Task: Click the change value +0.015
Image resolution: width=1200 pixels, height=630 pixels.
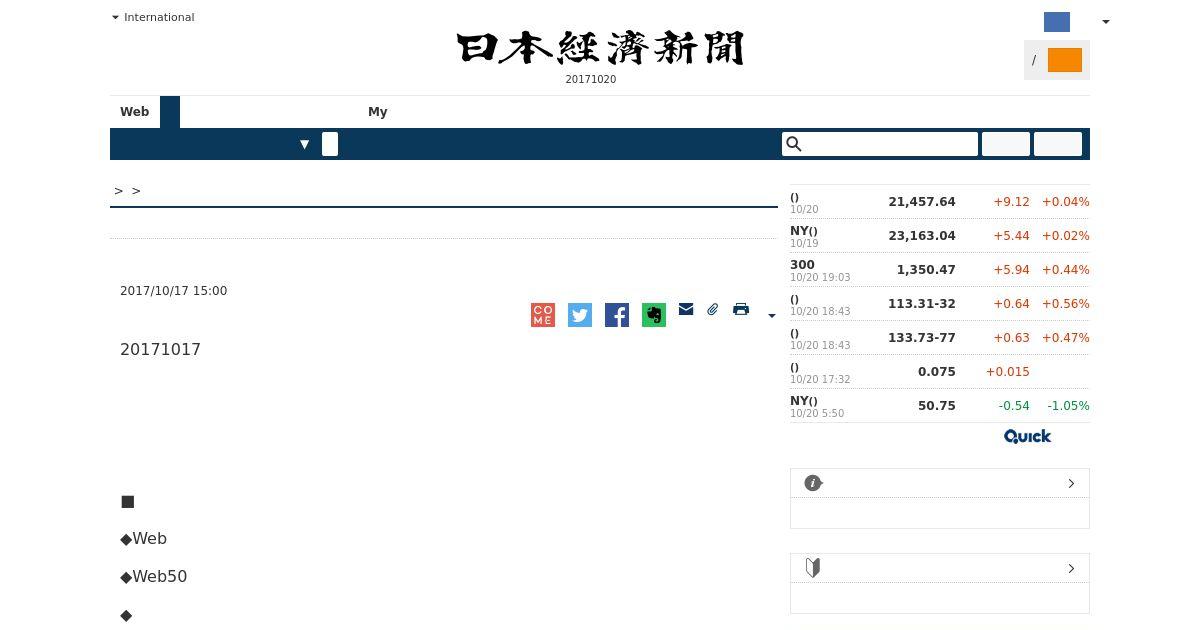Action: click(1008, 371)
